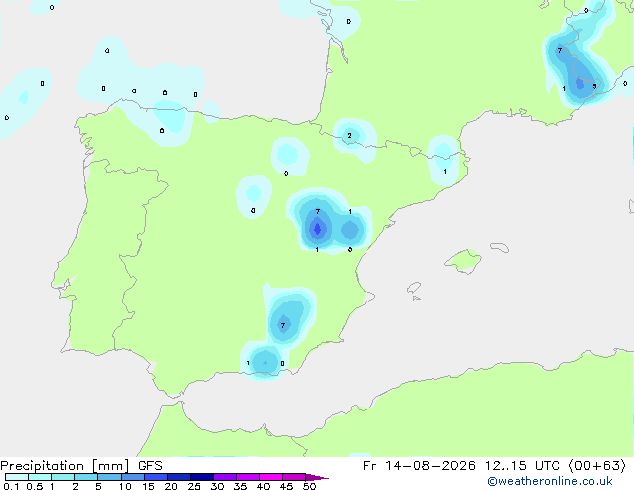Click the 'GFS' model label
The width and height of the screenshot is (634, 490).
(x=150, y=466)
